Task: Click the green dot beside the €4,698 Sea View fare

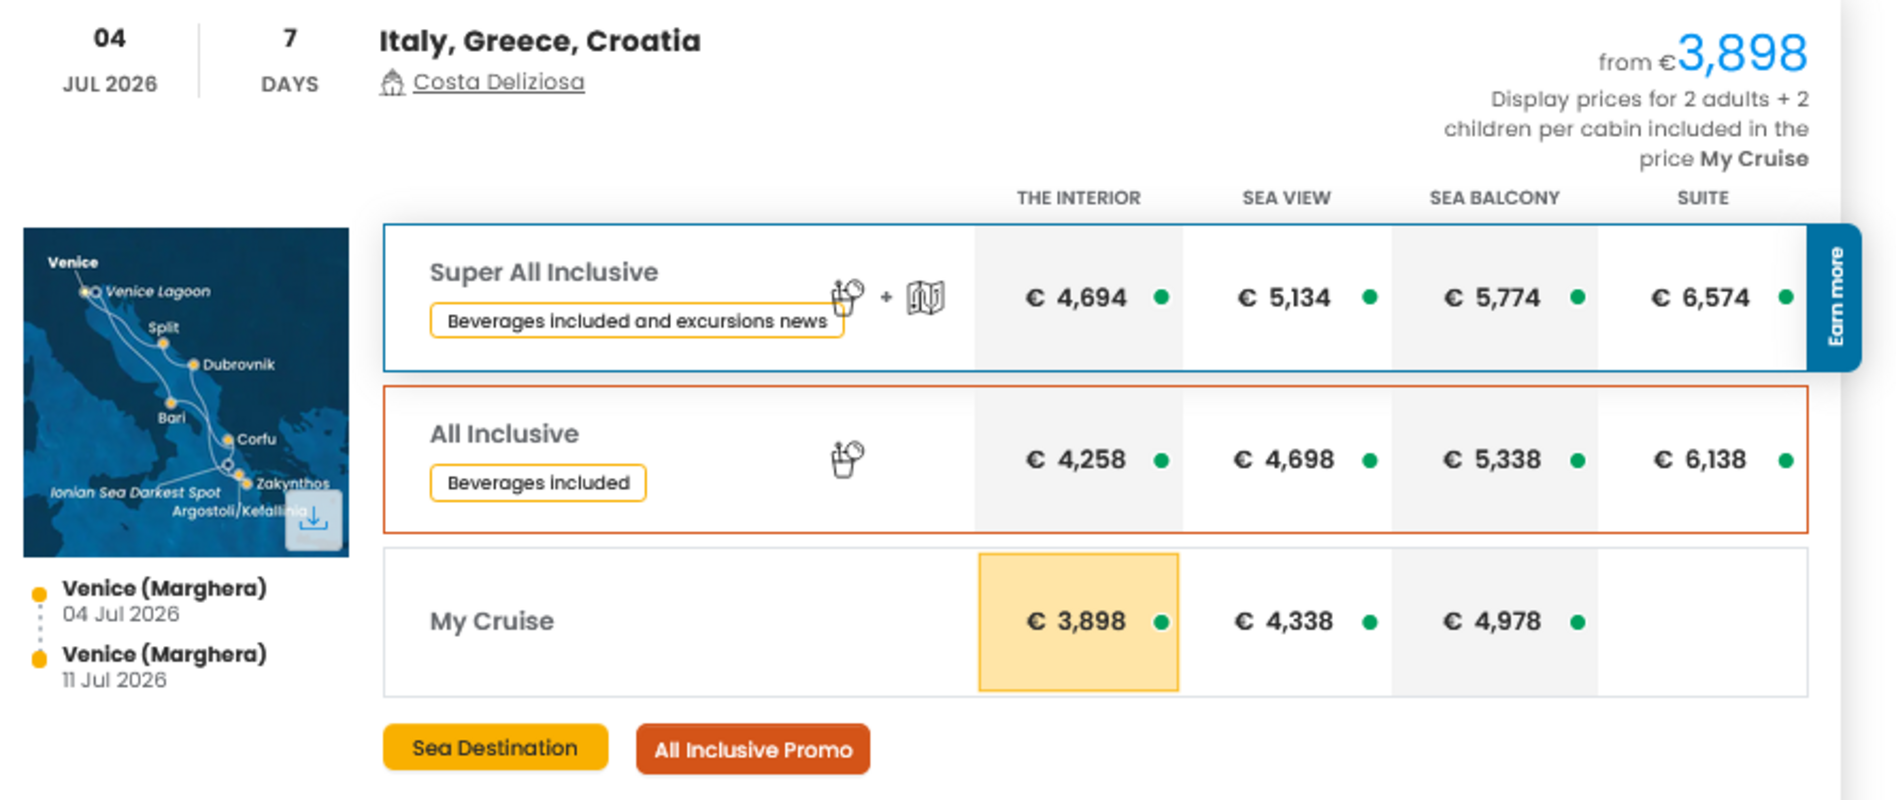Action: (x=1369, y=460)
